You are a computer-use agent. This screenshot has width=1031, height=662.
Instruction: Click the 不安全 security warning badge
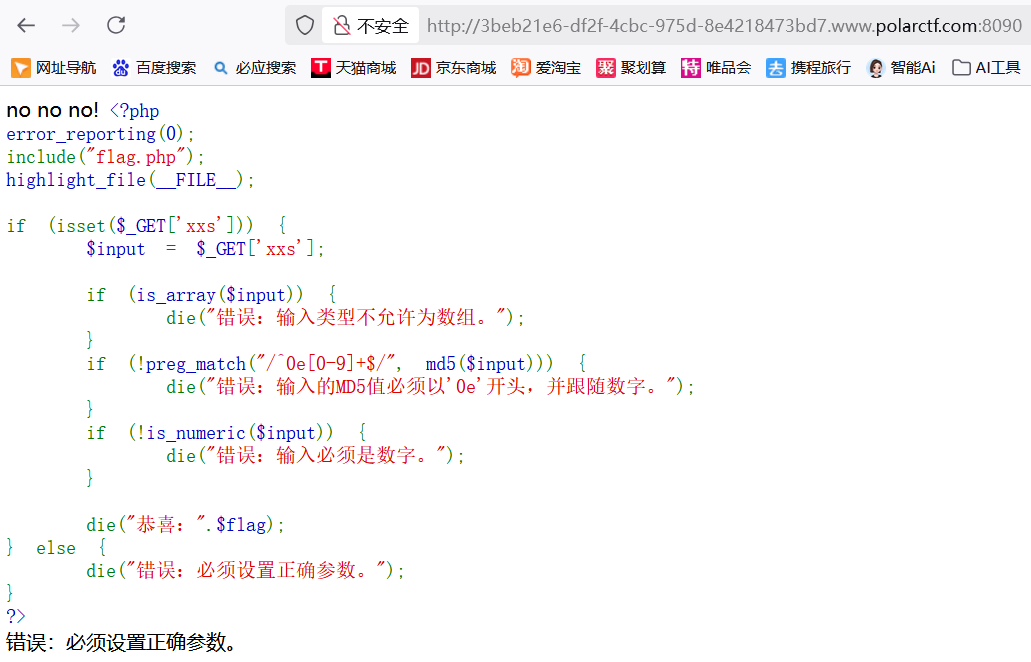(370, 26)
